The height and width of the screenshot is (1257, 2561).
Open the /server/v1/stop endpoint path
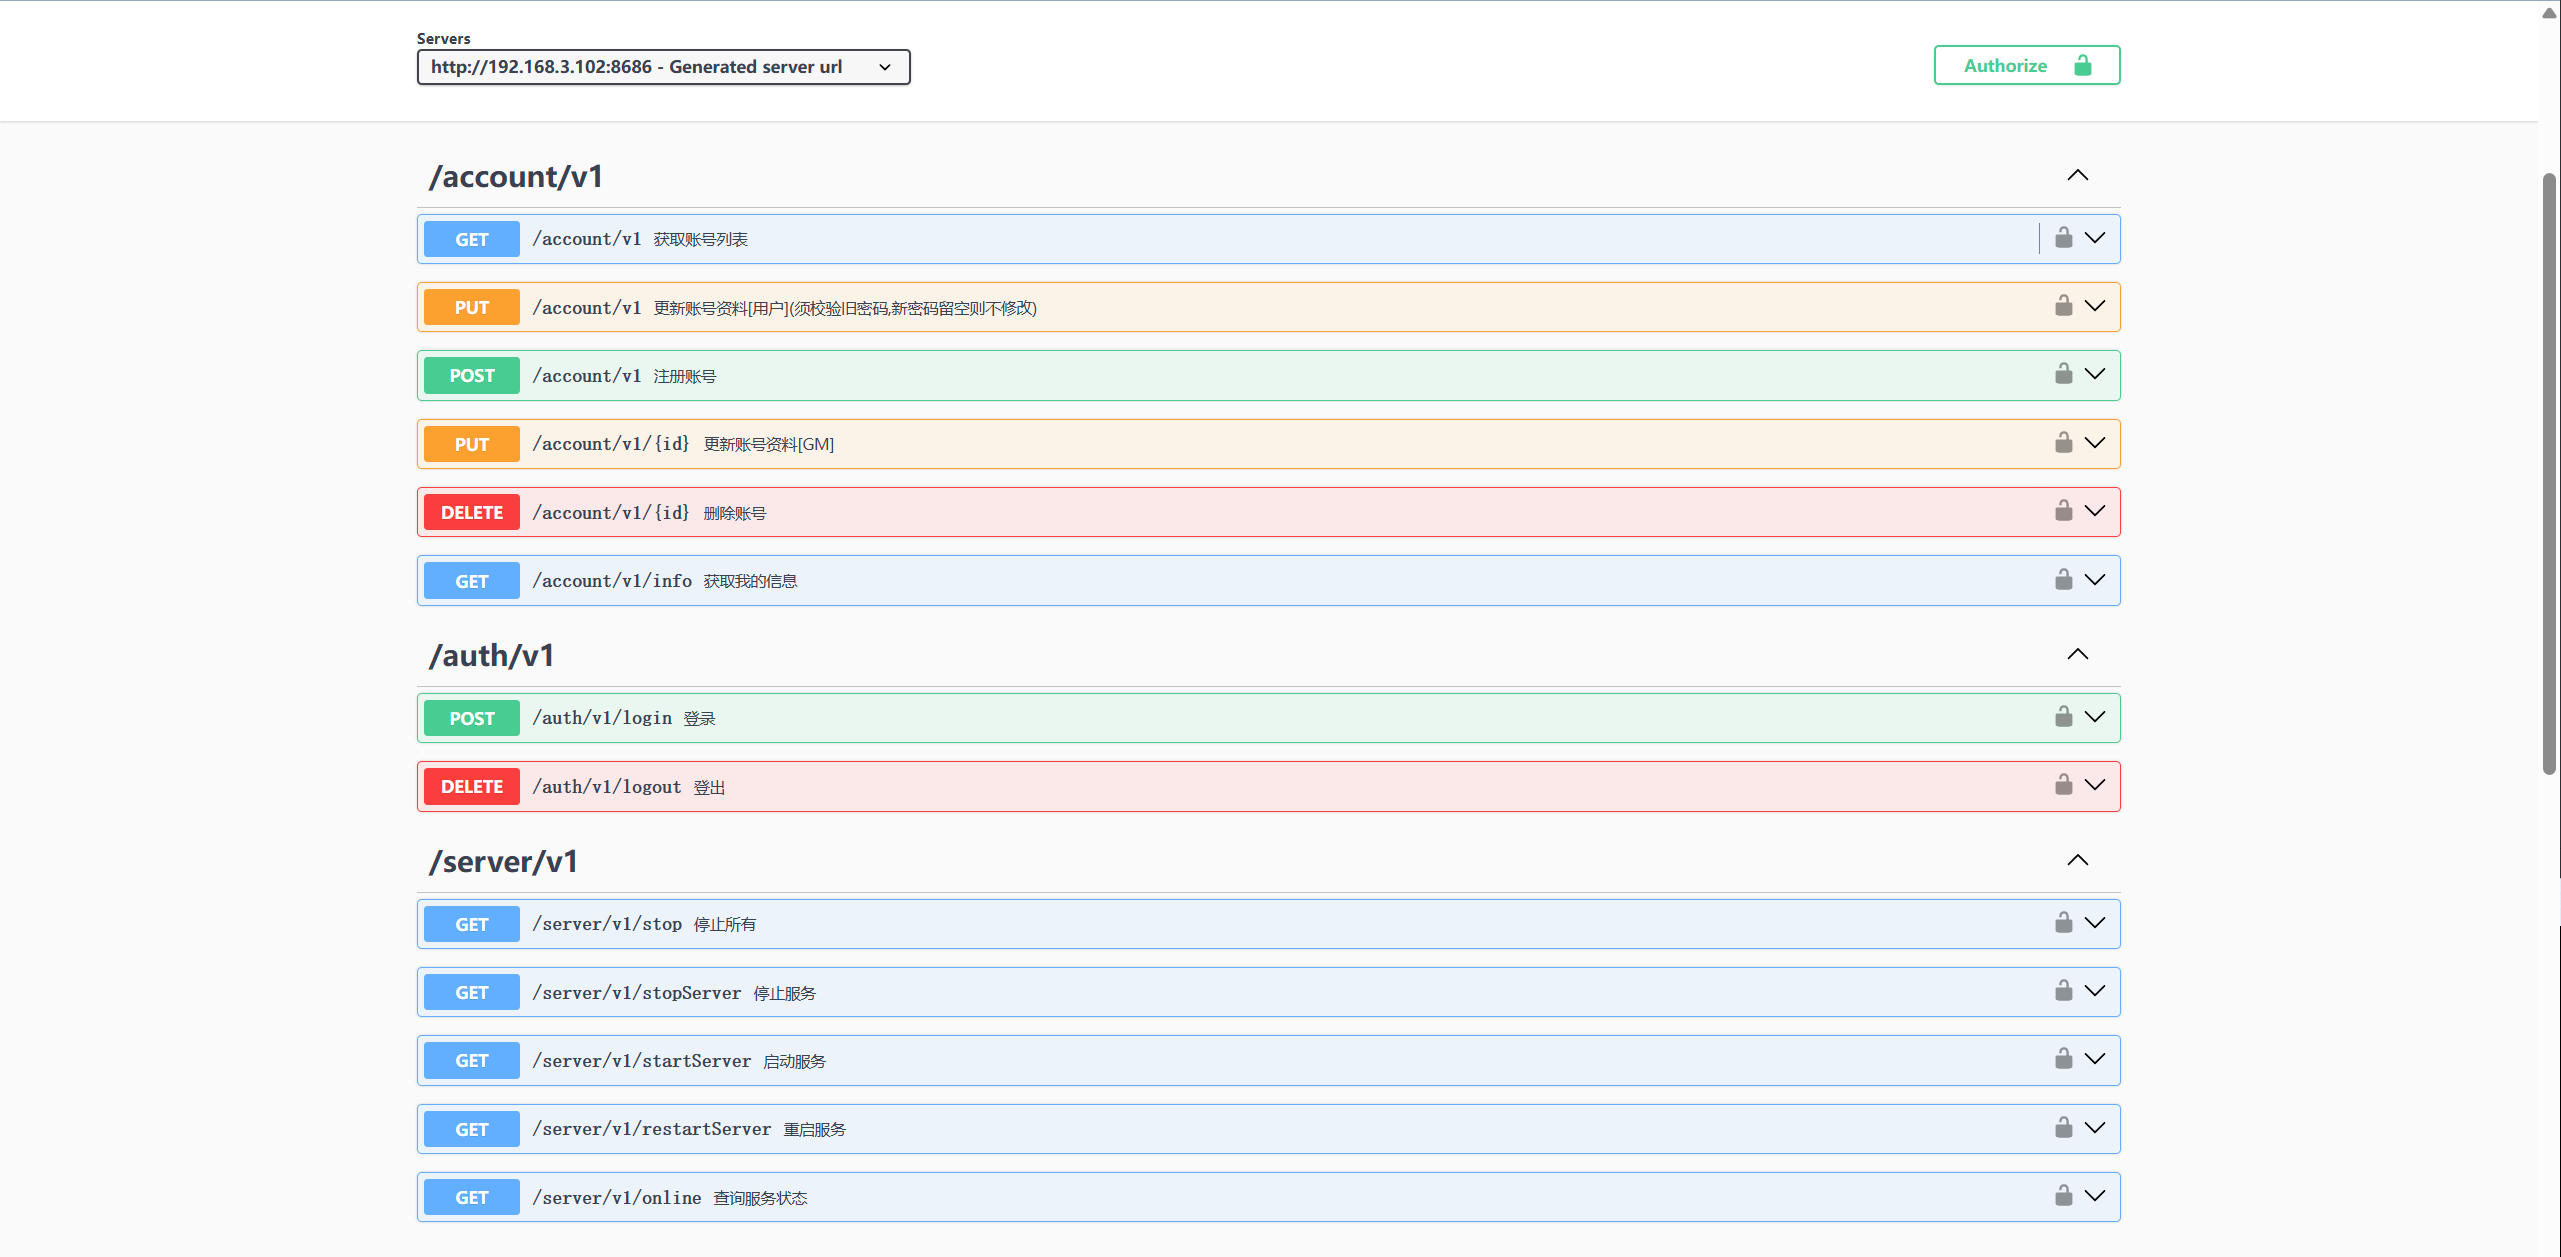coord(607,924)
